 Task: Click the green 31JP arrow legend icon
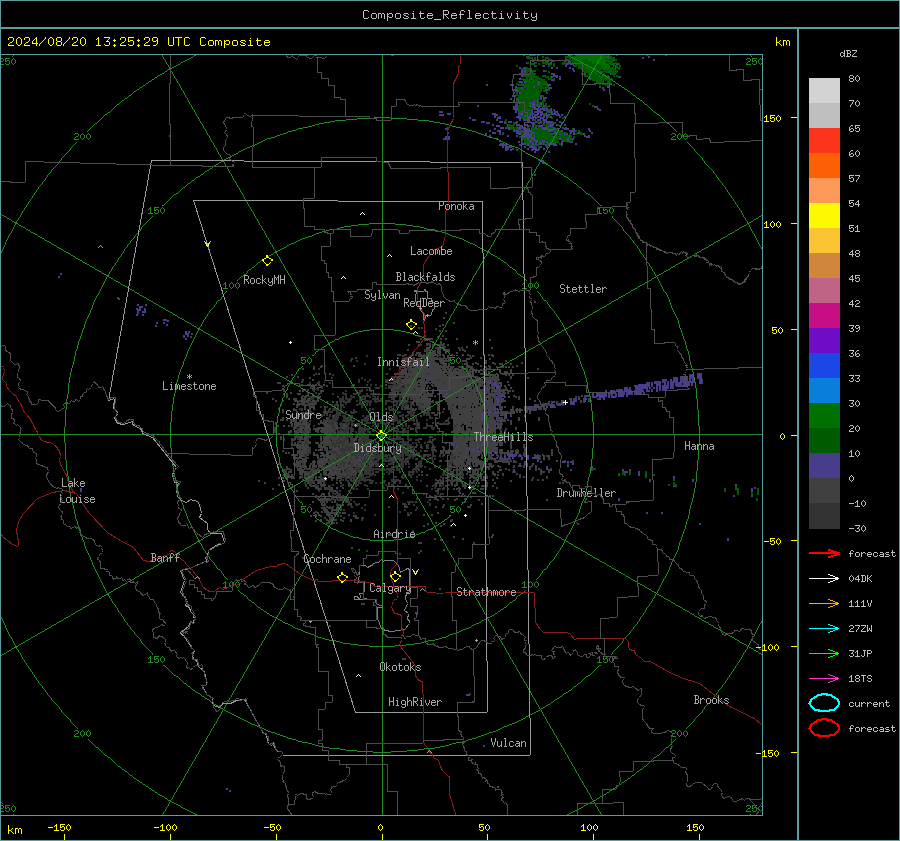click(824, 653)
